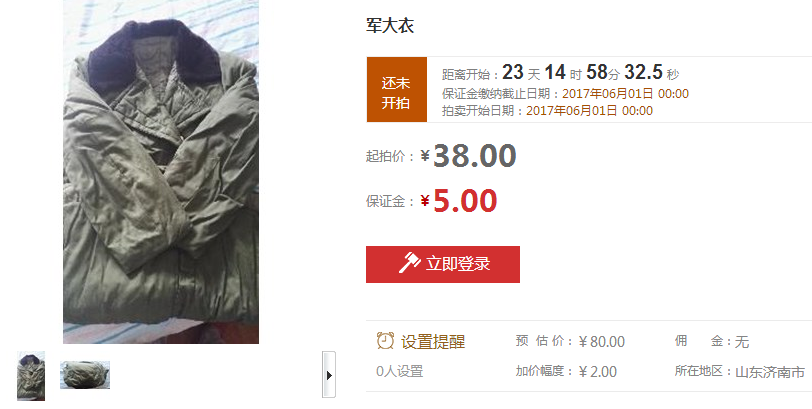Image resolution: width=812 pixels, height=409 pixels.
Task: Click the 军大衣 item title
Action: [x=390, y=25]
